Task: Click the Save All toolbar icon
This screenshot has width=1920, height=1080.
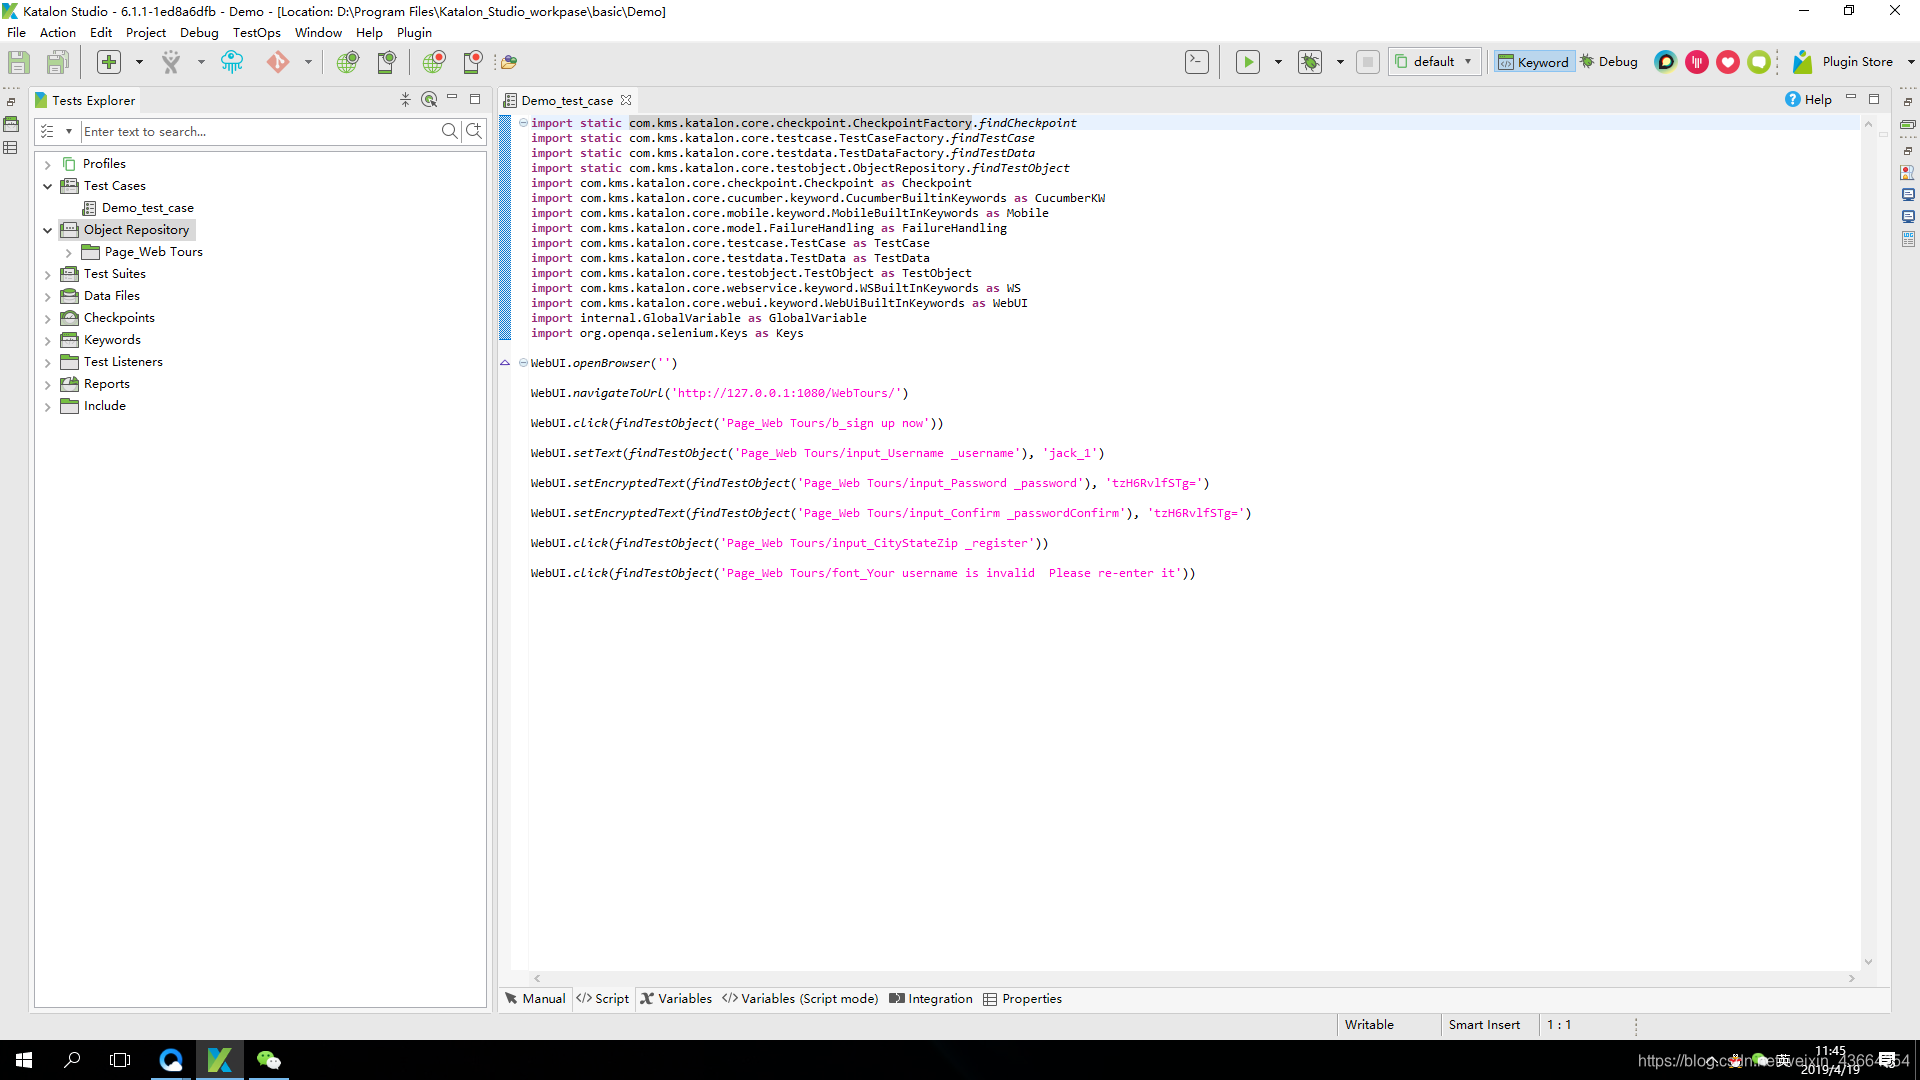Action: [x=58, y=62]
